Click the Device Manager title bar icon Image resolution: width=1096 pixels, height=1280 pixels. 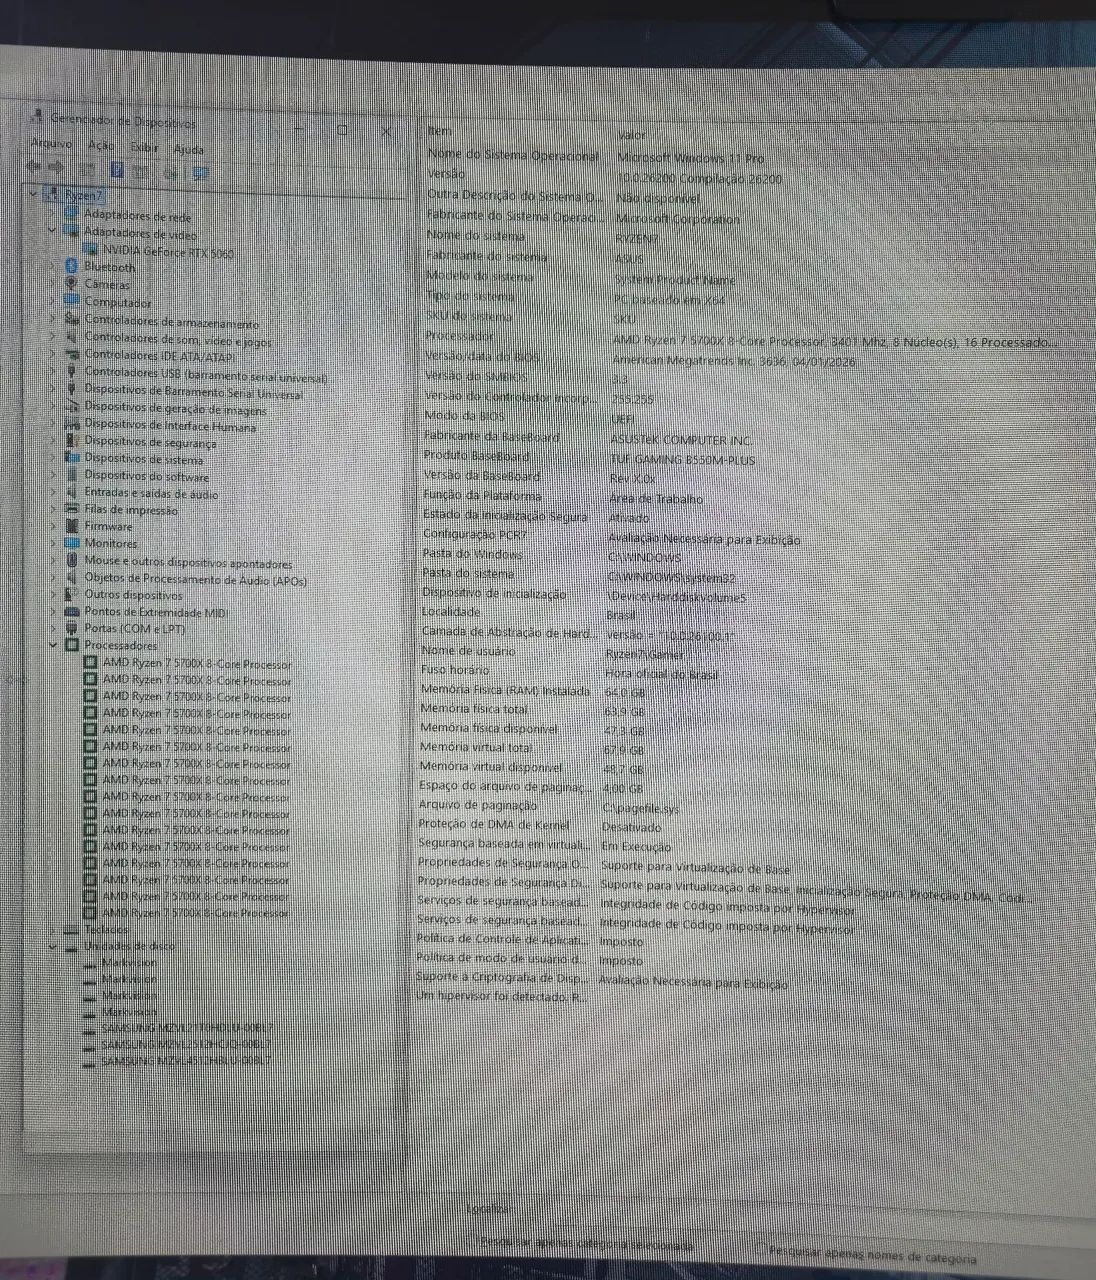38,117
